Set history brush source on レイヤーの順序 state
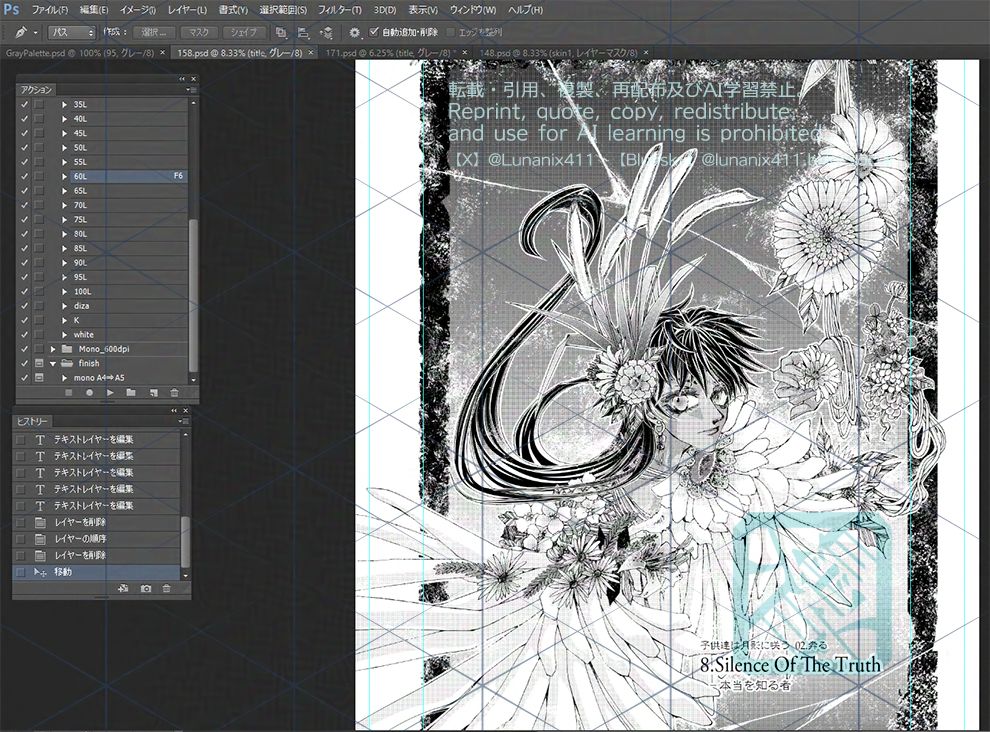The image size is (990, 732). click(x=20, y=539)
